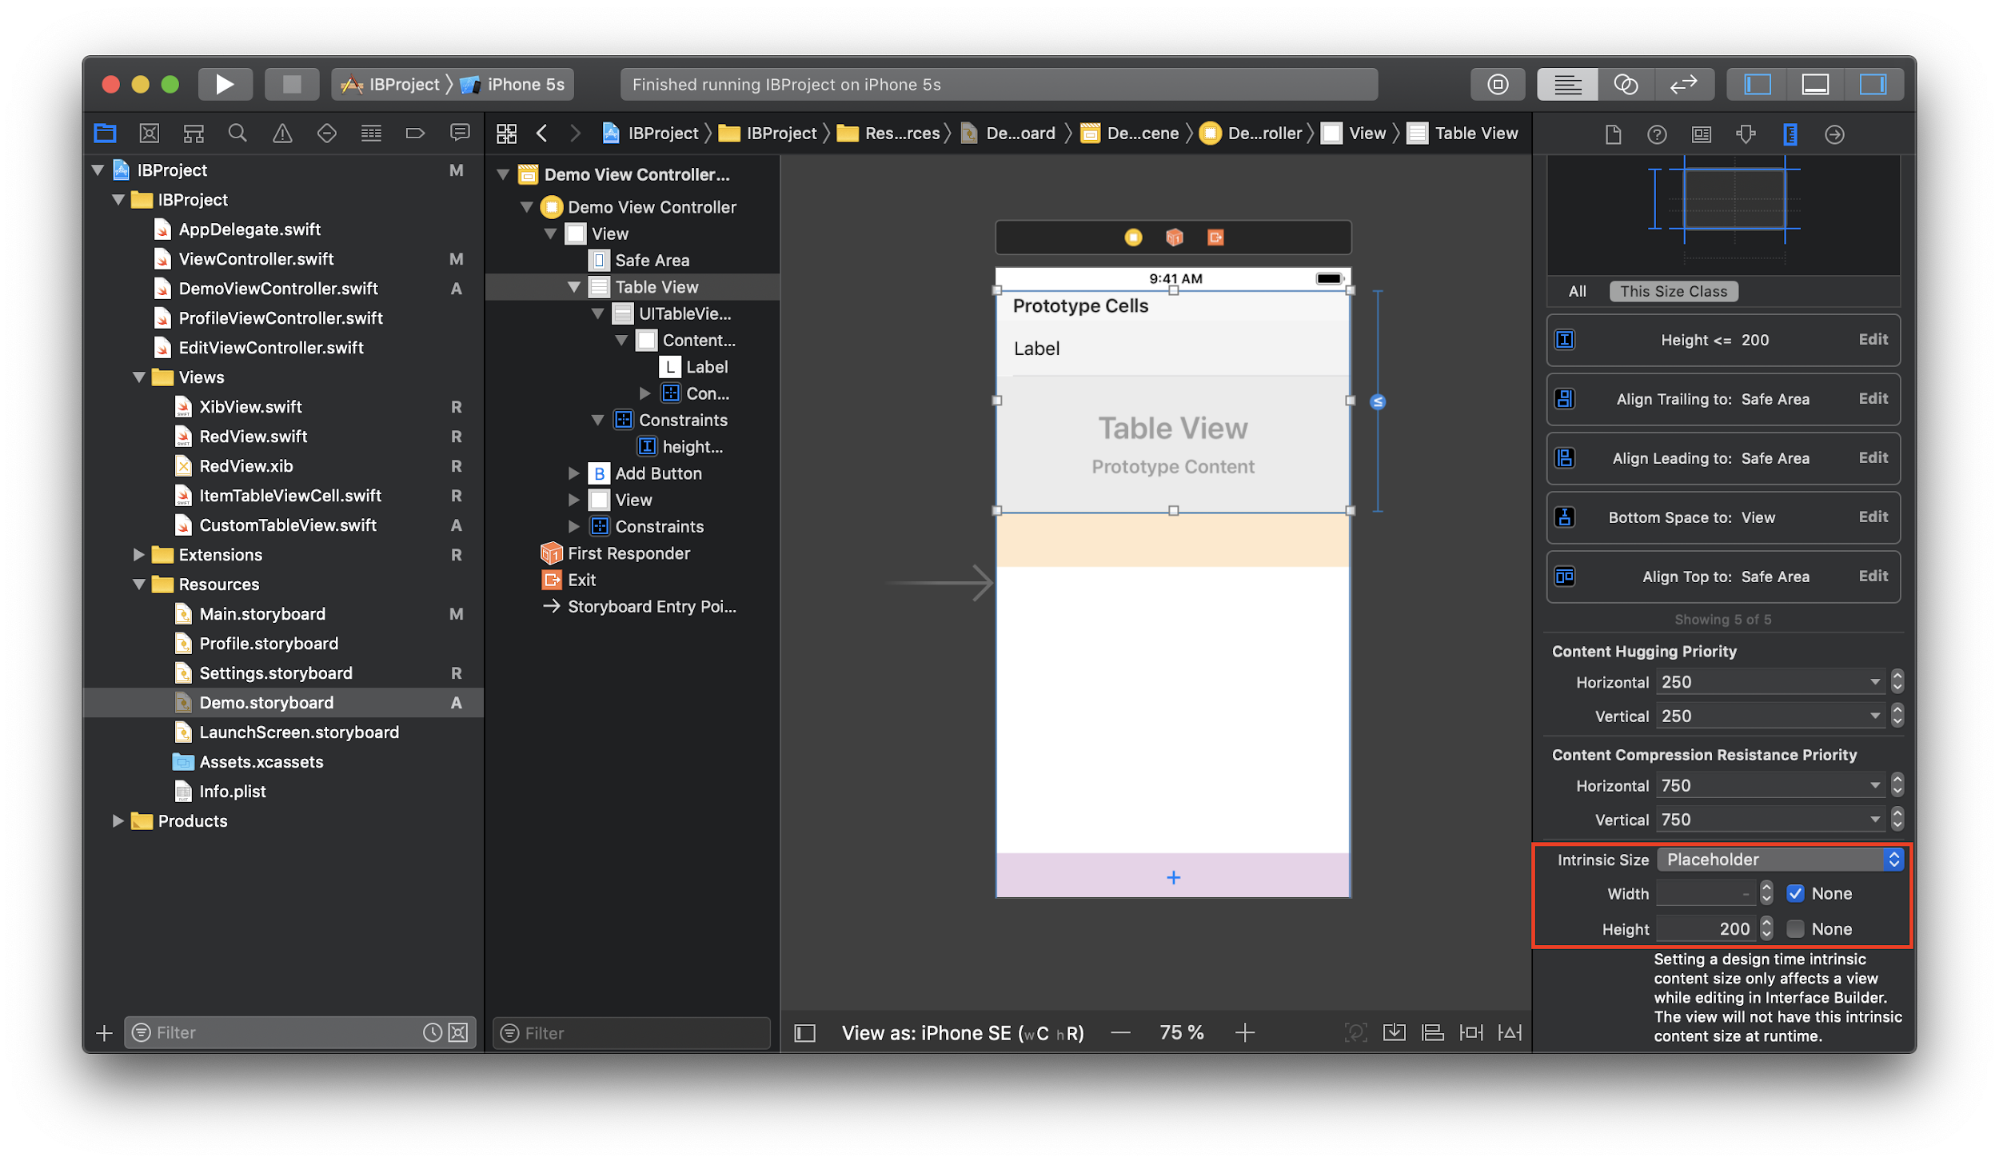This screenshot has height=1163, width=1999.
Task: Stop the running scheme
Action: [291, 84]
